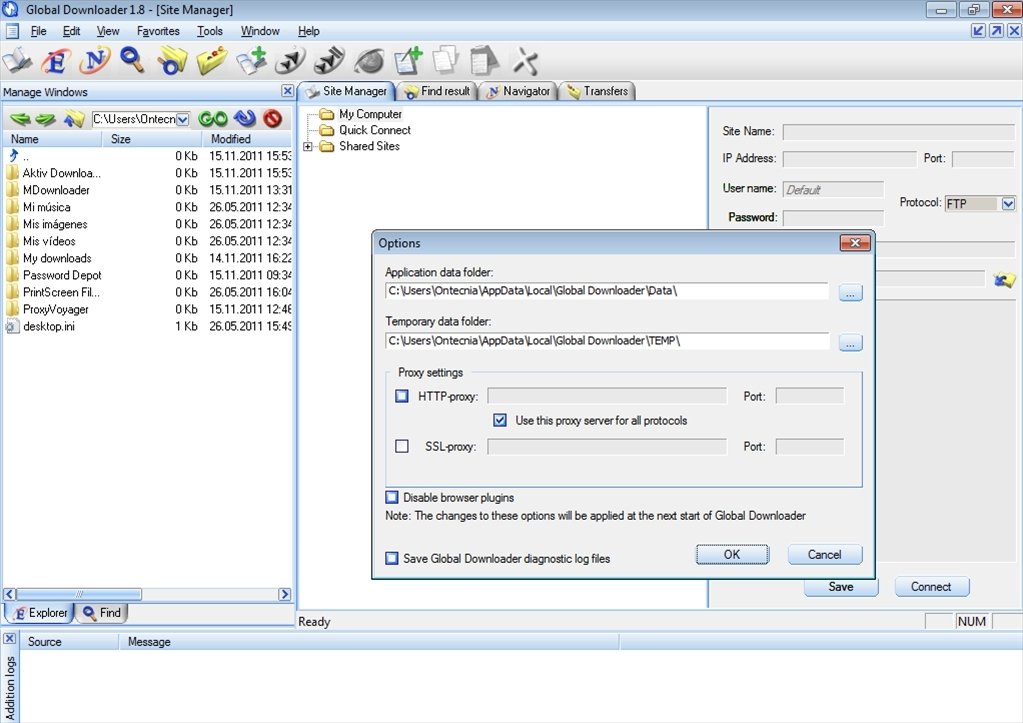Switch to the Transfers tab

[598, 91]
